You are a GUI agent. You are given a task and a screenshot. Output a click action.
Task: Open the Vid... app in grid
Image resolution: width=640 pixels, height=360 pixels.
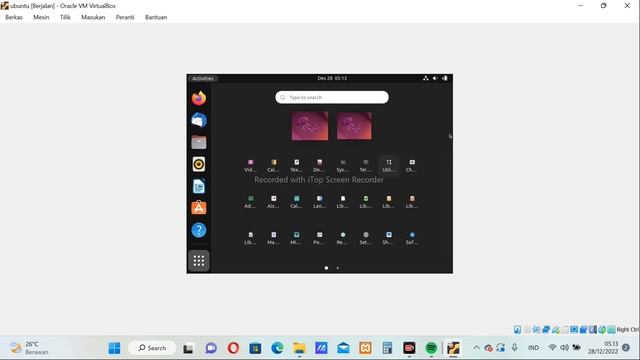tap(251, 165)
